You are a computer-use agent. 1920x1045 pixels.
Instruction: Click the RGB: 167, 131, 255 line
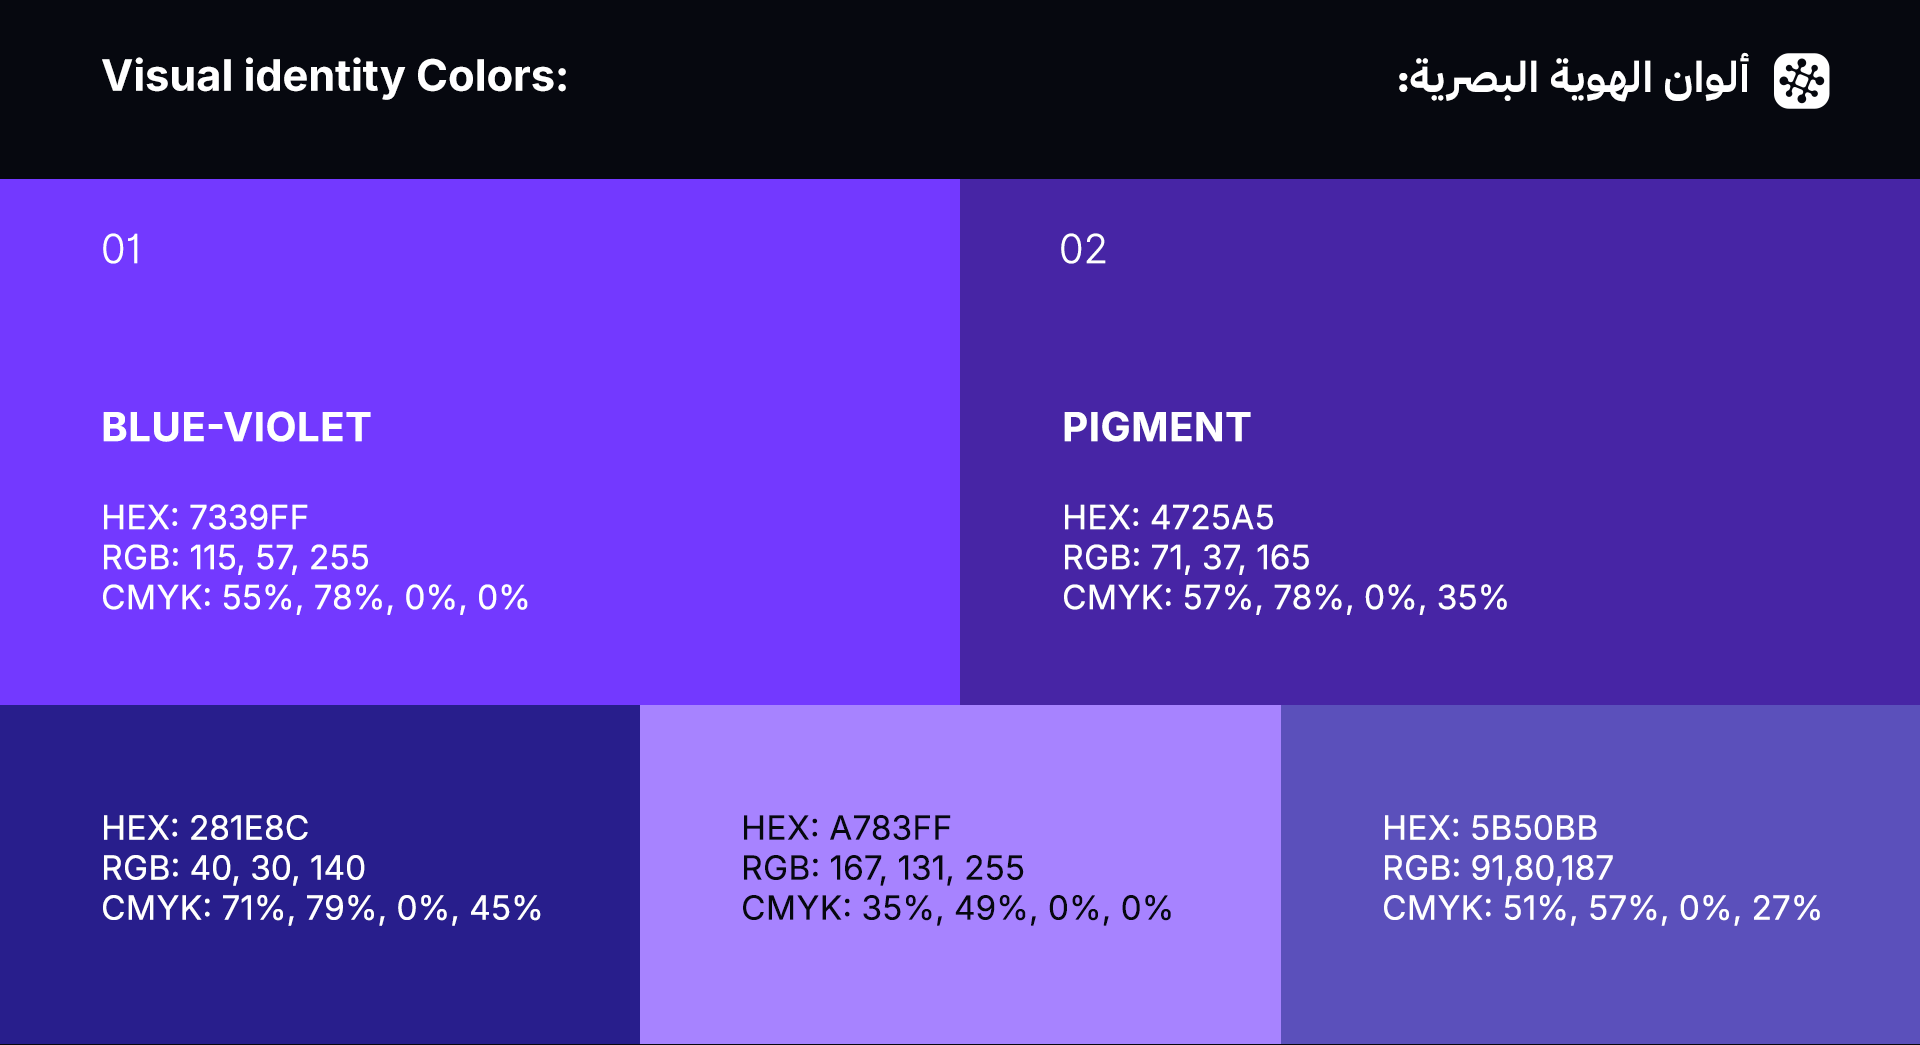[x=883, y=868]
